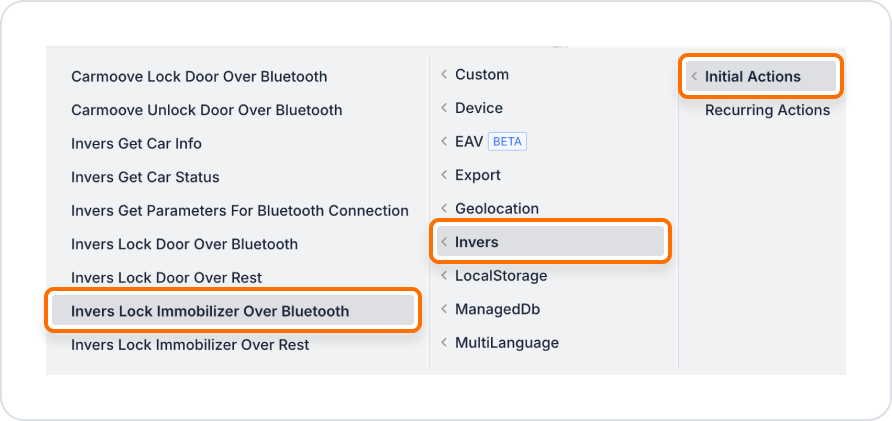Expand the Custom category chevron
892x421 pixels.
(x=444, y=75)
